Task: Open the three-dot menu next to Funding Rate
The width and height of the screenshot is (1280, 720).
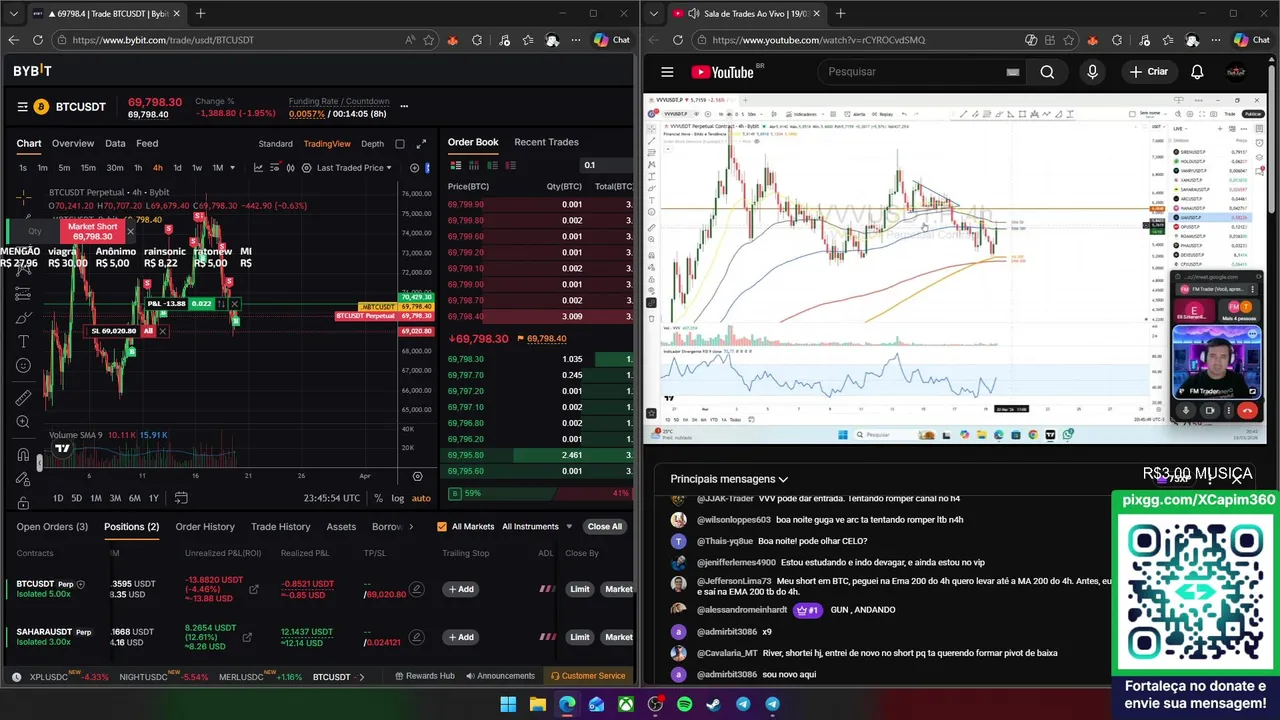Action: (404, 106)
